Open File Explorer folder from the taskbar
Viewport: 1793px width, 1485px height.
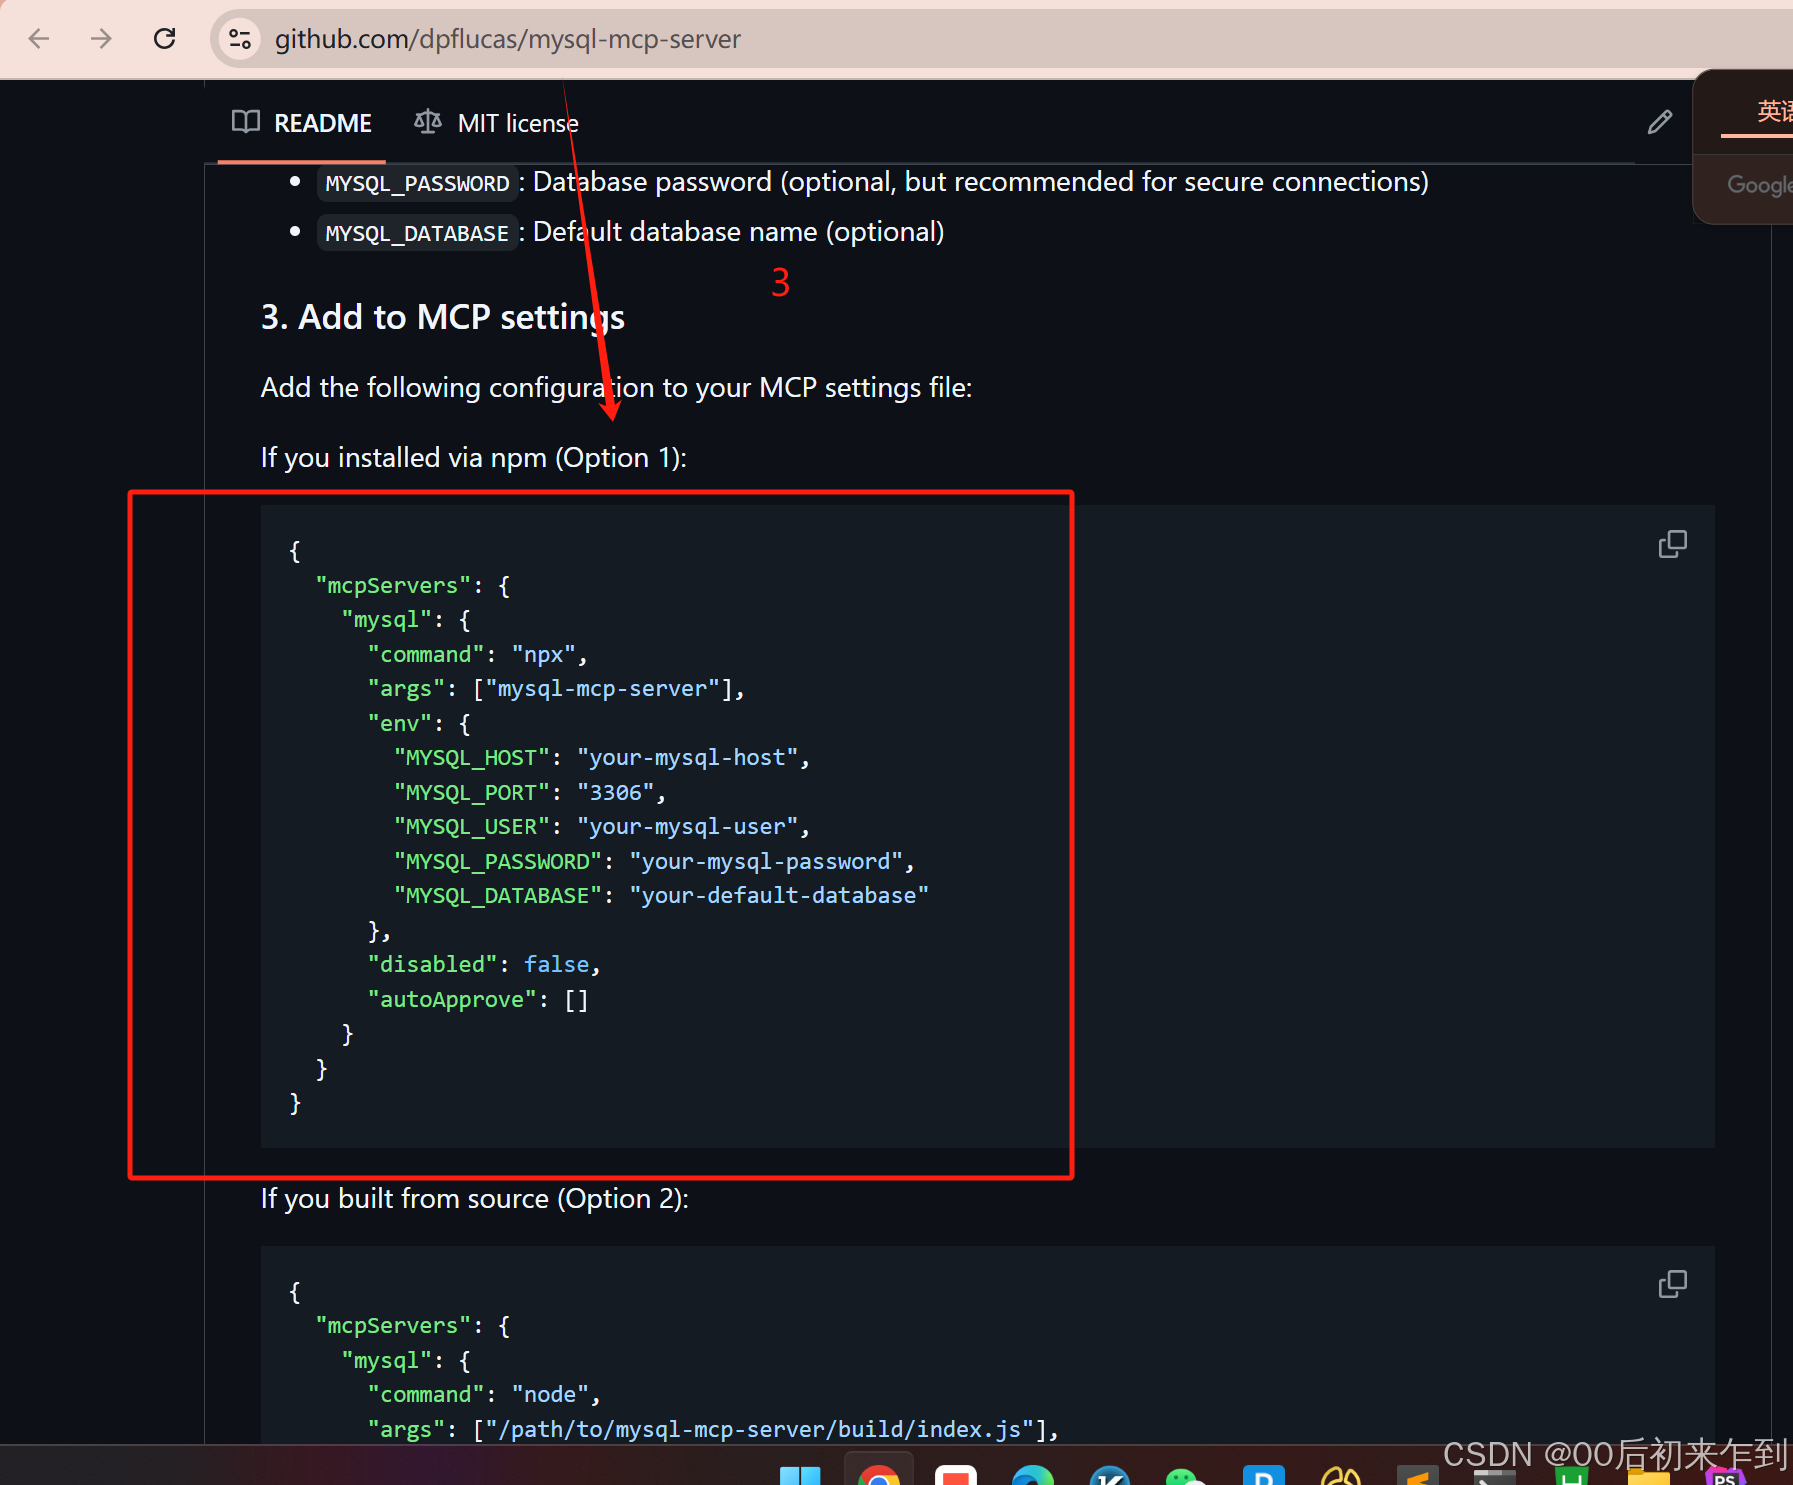pyautogui.click(x=1650, y=1477)
